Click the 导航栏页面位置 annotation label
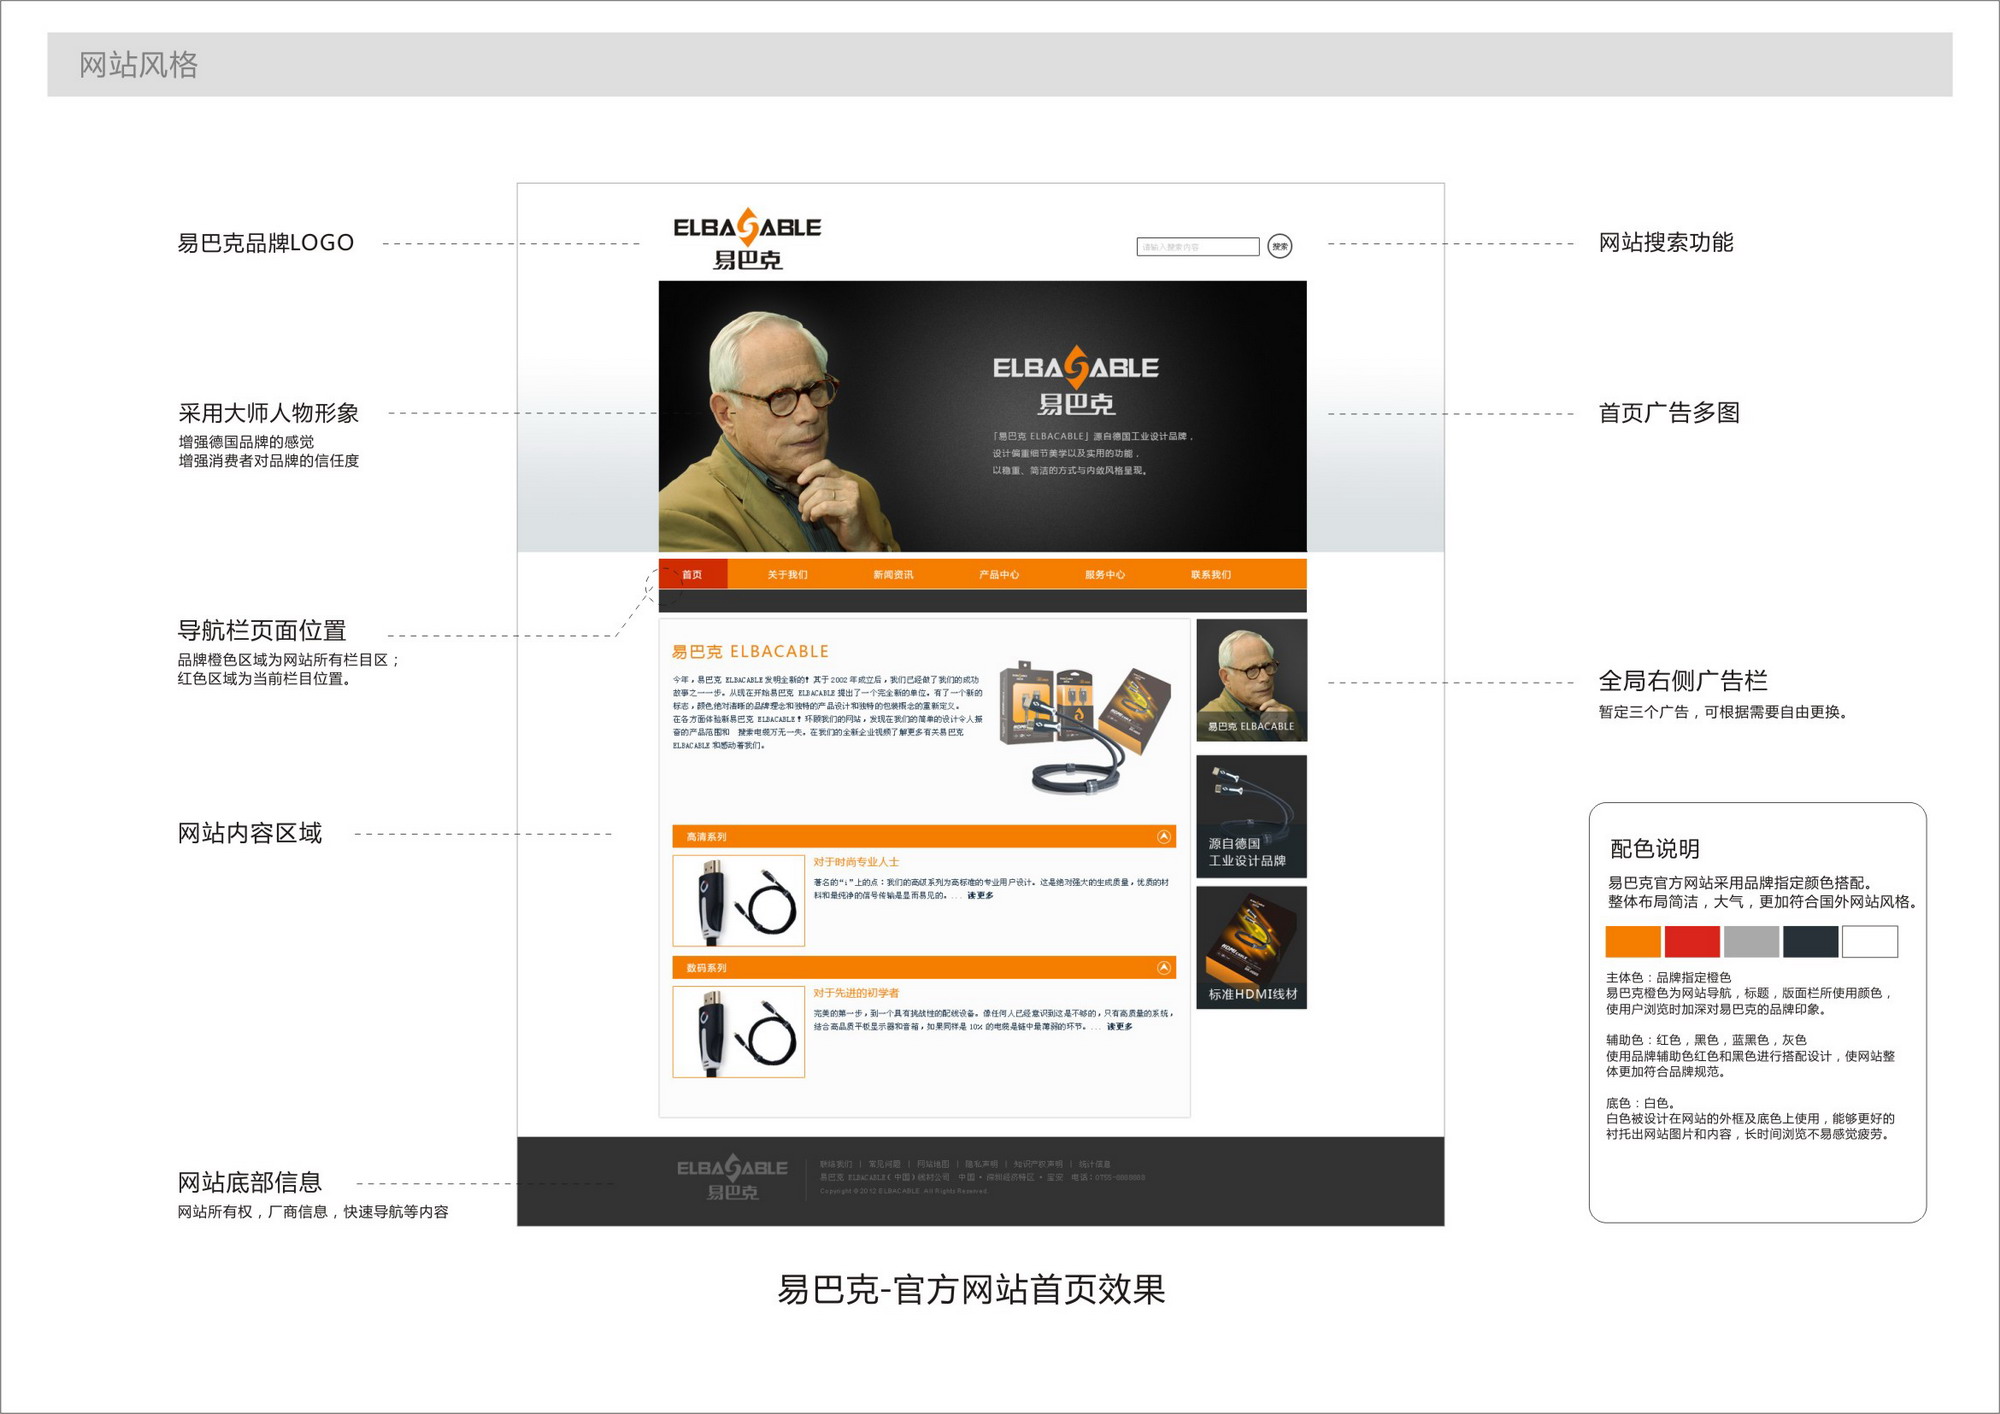 click(x=262, y=630)
